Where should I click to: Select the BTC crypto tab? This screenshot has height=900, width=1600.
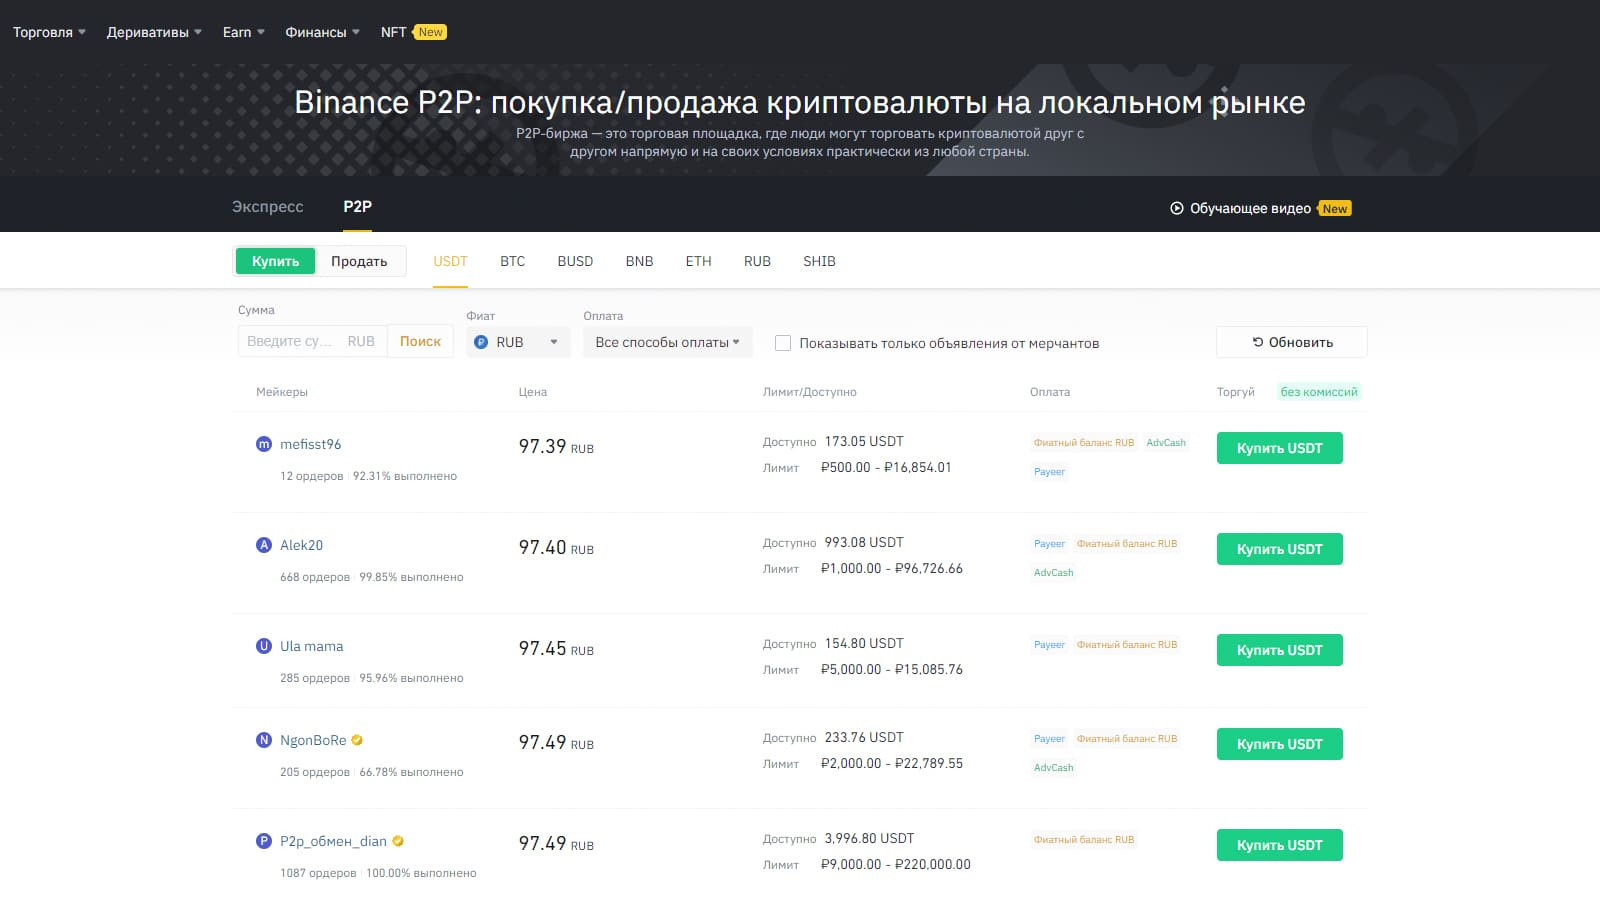[x=512, y=261]
